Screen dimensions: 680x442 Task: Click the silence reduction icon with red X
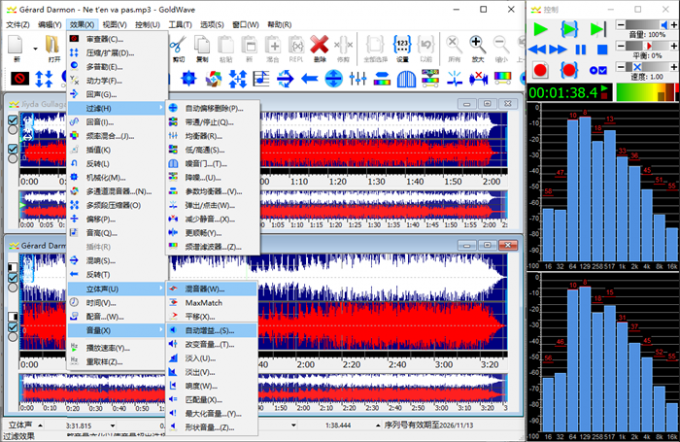pos(478,79)
